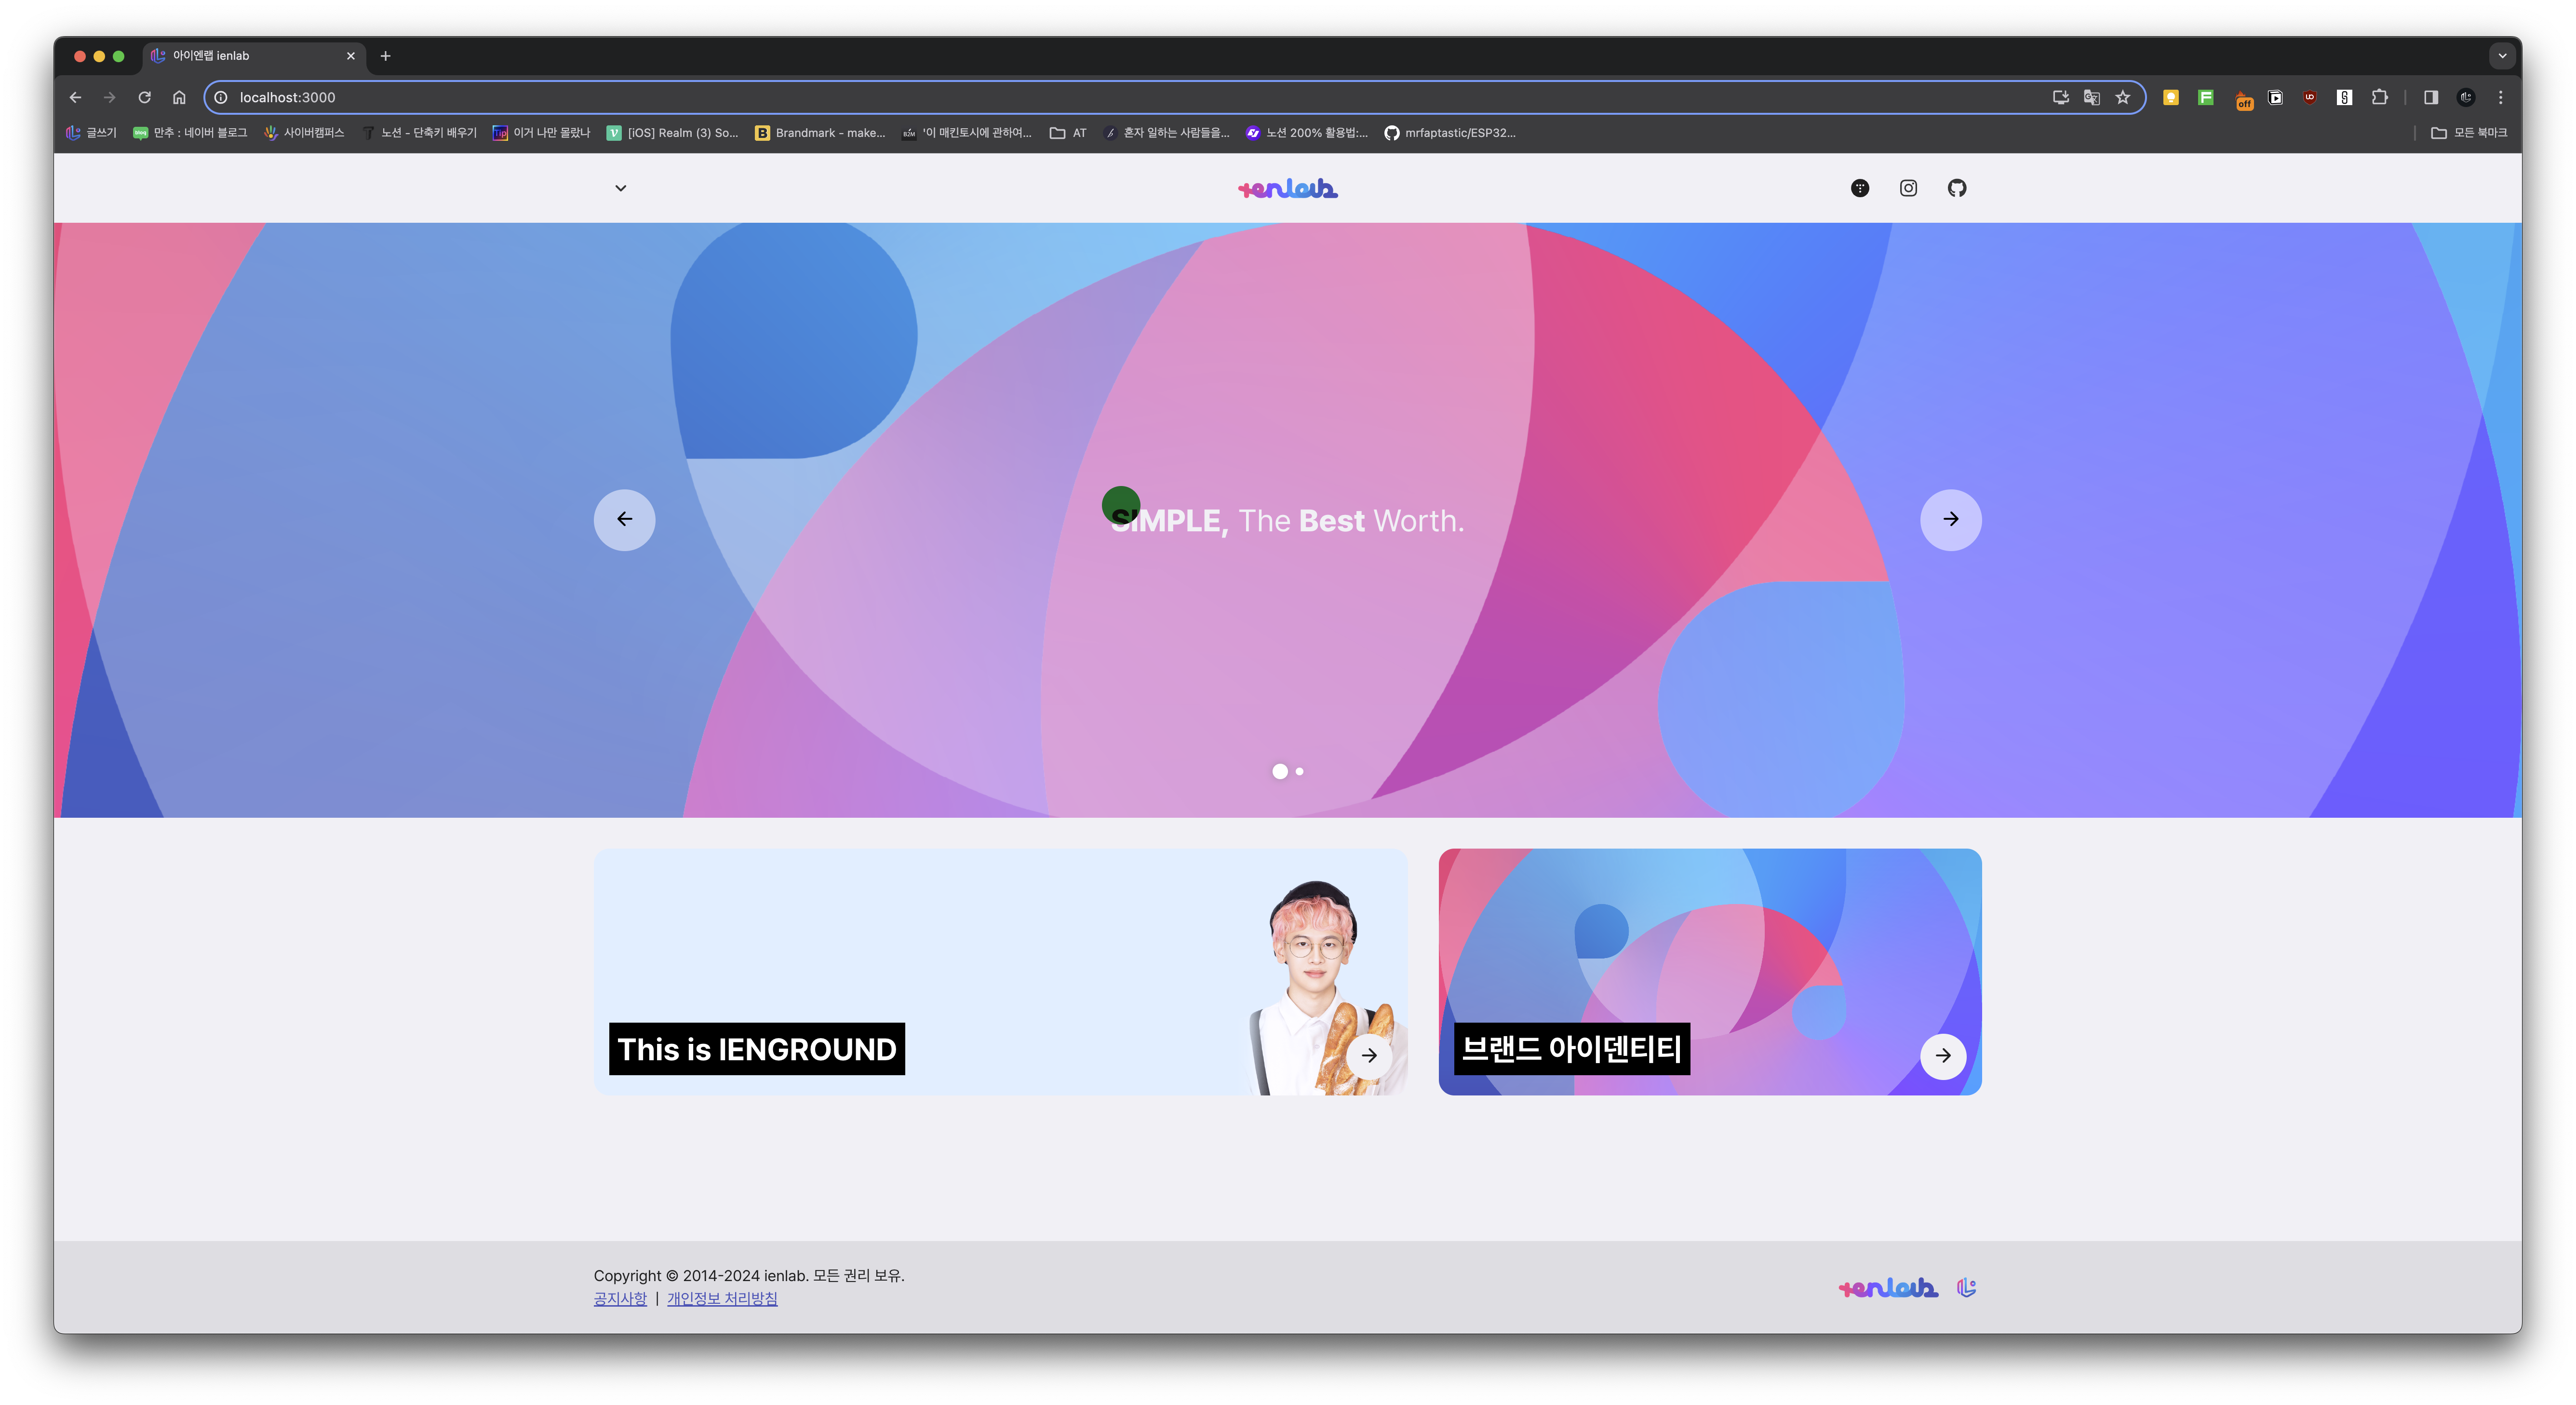Toggle the Chrome side panel icon
This screenshot has width=2576, height=1405.
coord(2431,97)
